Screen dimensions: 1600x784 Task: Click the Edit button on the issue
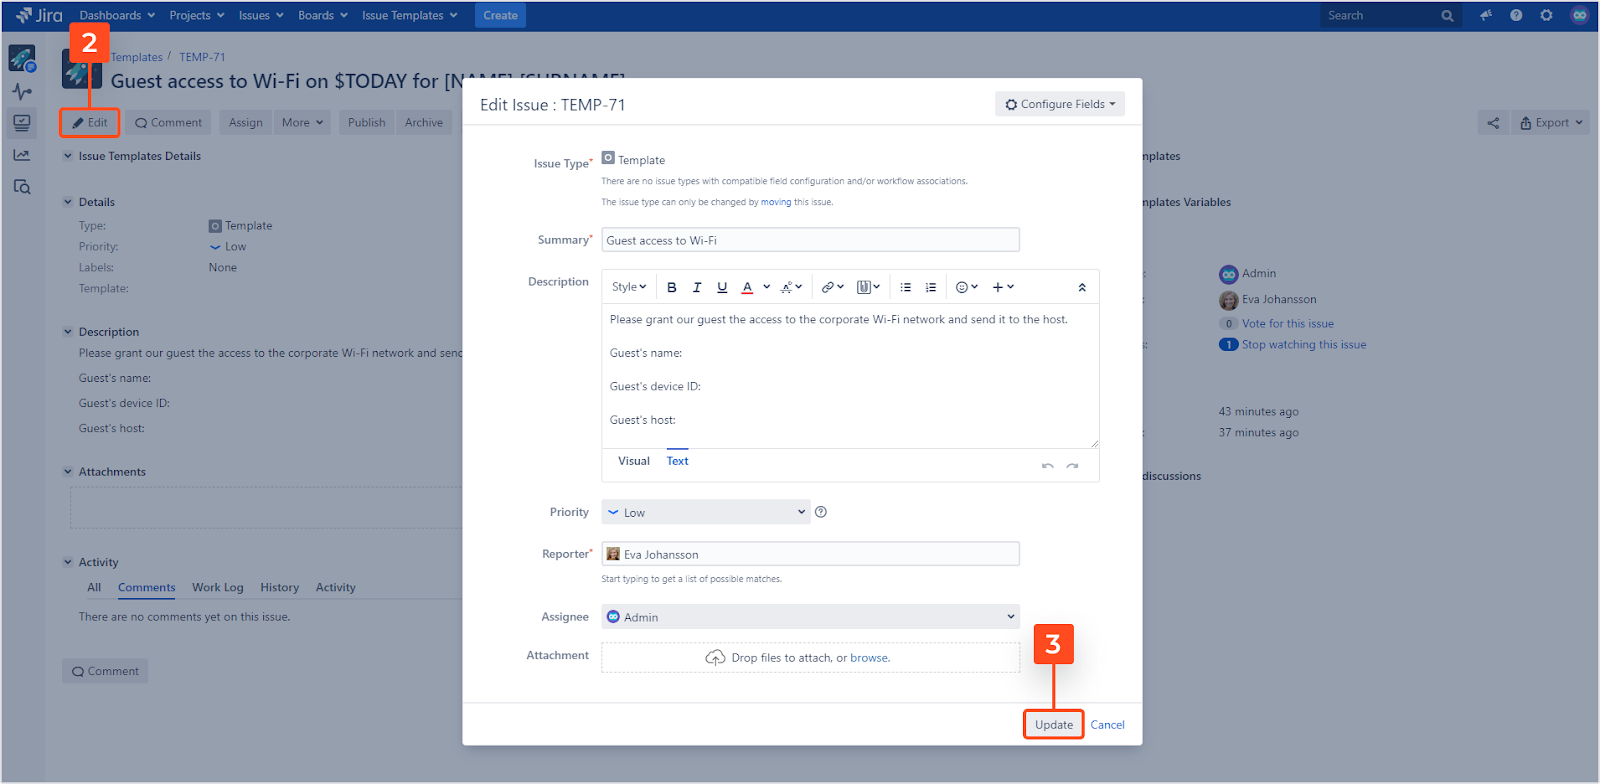click(x=89, y=123)
